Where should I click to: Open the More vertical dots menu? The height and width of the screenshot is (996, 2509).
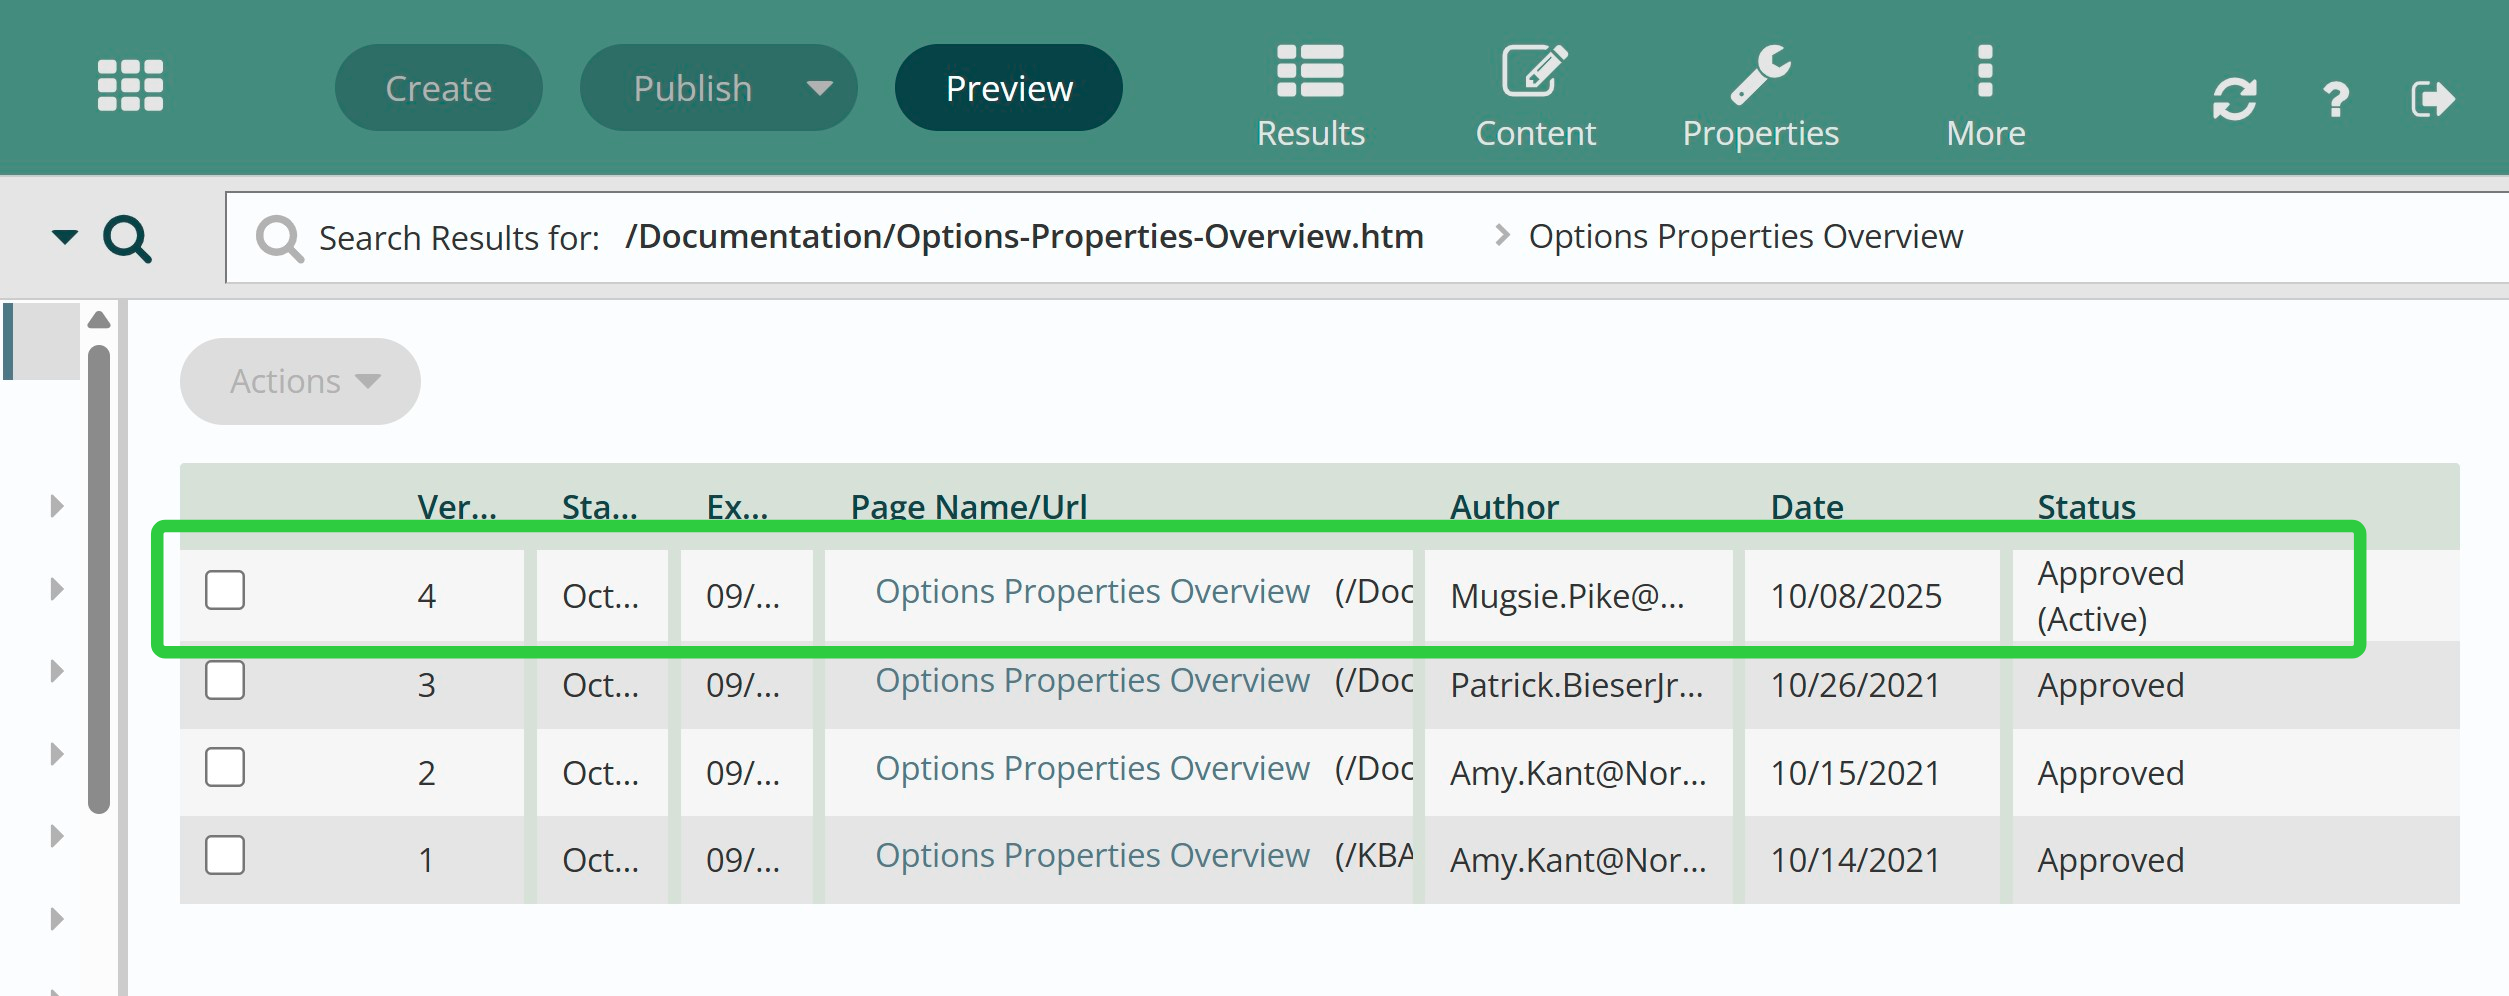1985,96
